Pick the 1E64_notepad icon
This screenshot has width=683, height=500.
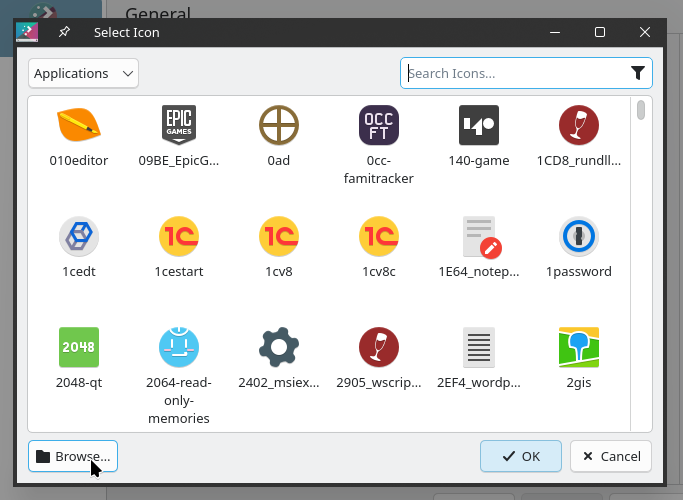coord(481,237)
